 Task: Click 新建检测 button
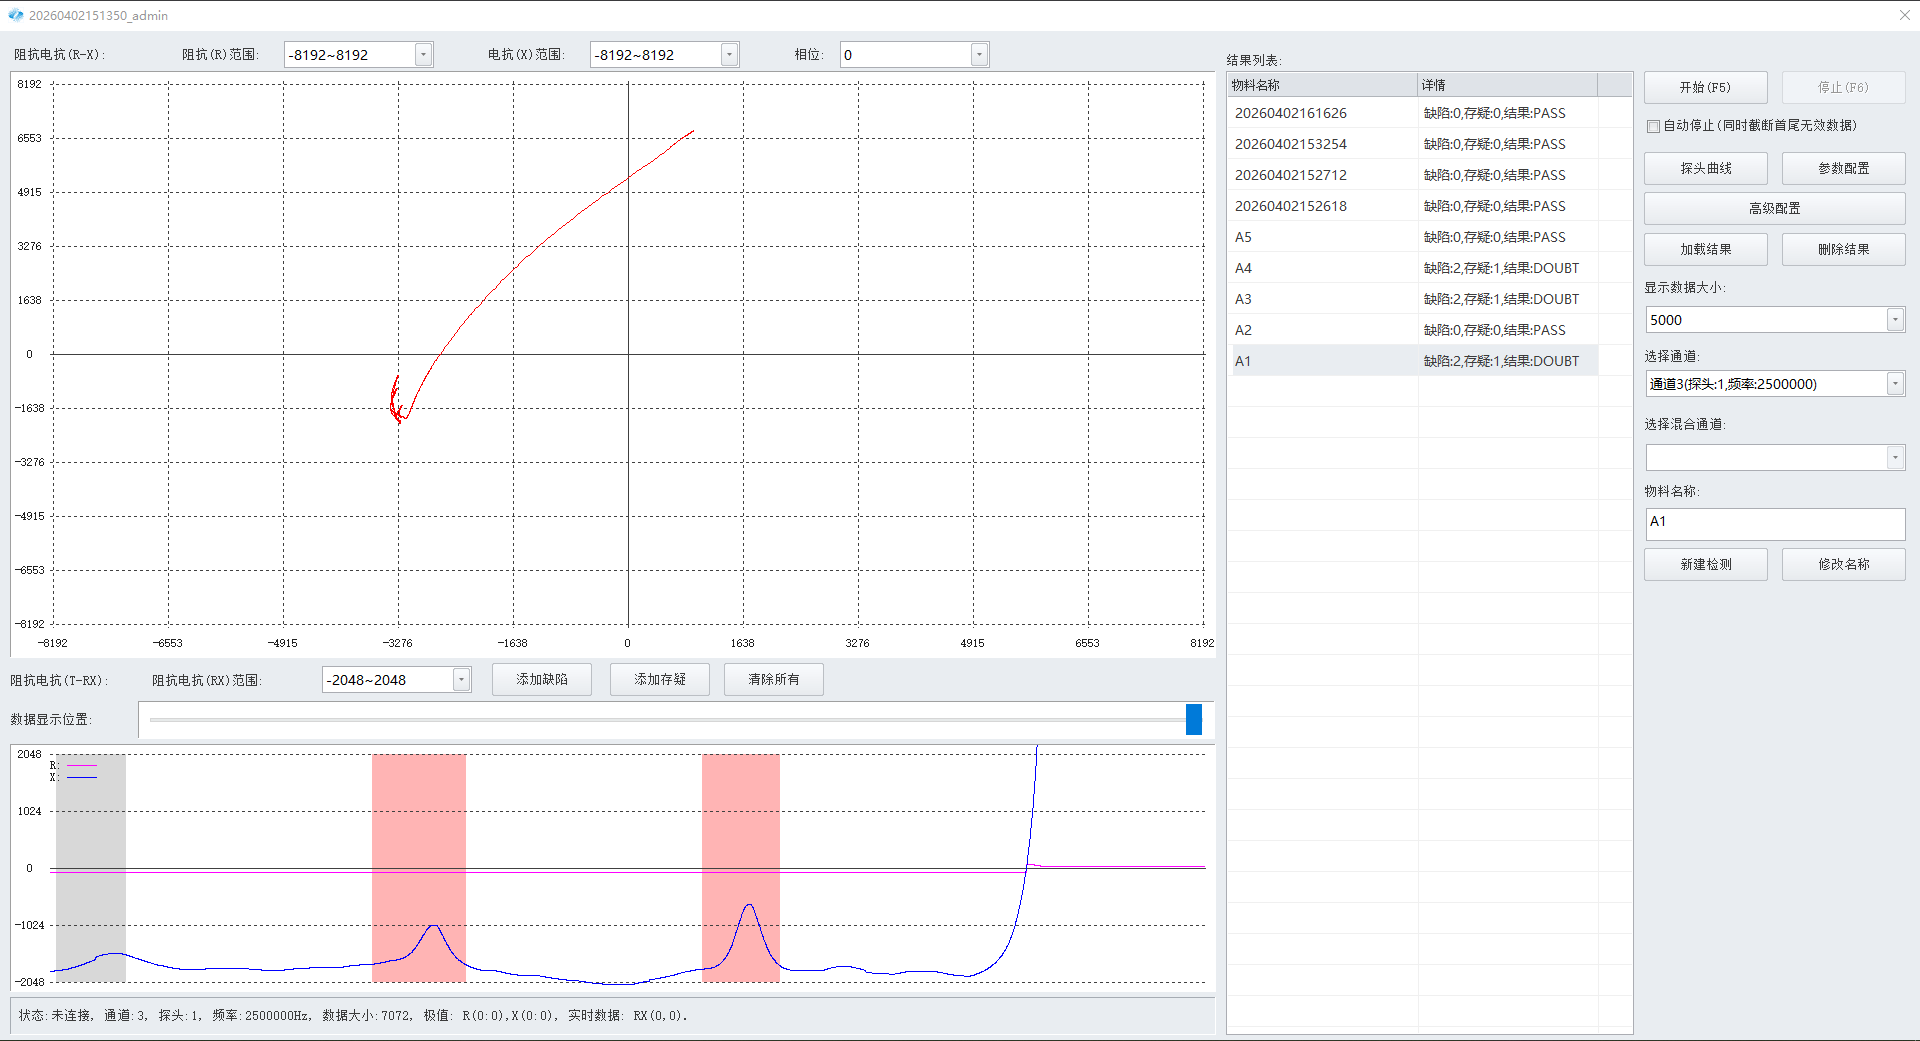click(x=1705, y=565)
